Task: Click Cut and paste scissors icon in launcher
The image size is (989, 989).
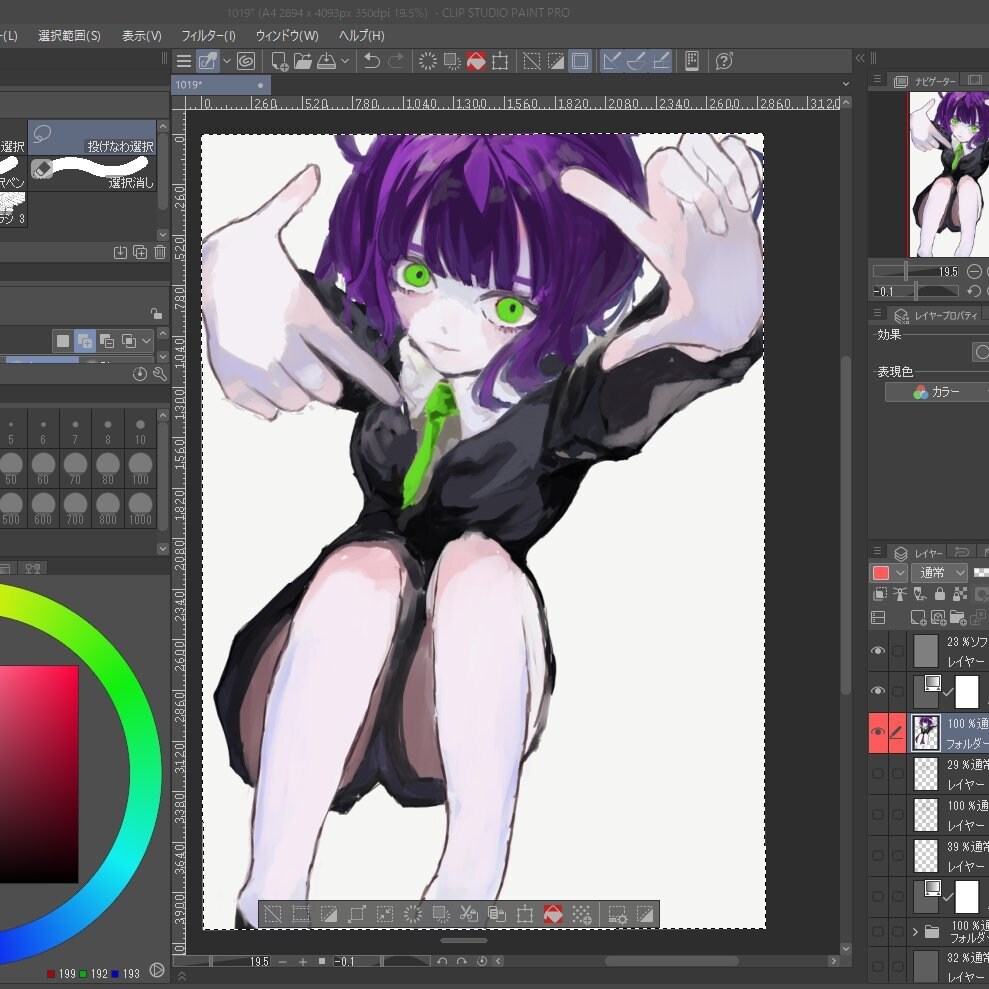Action: coord(469,914)
